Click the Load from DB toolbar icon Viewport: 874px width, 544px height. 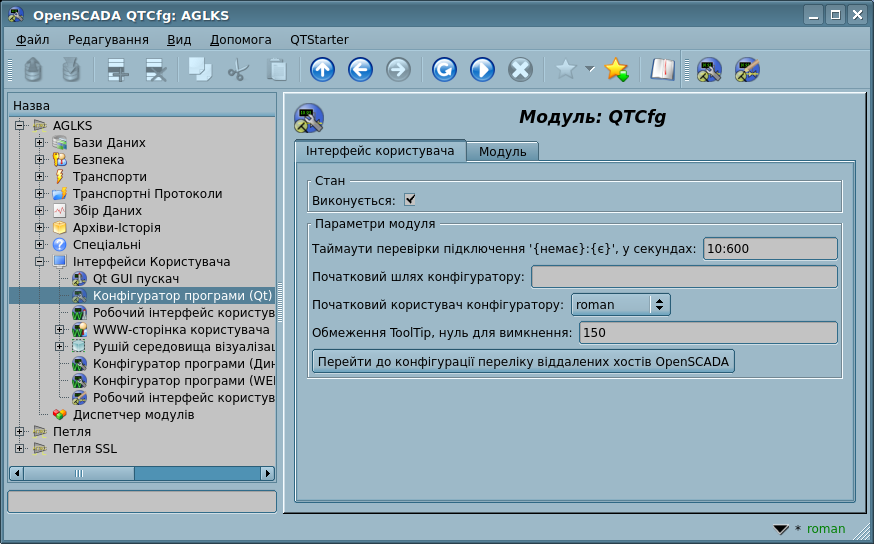coord(33,69)
